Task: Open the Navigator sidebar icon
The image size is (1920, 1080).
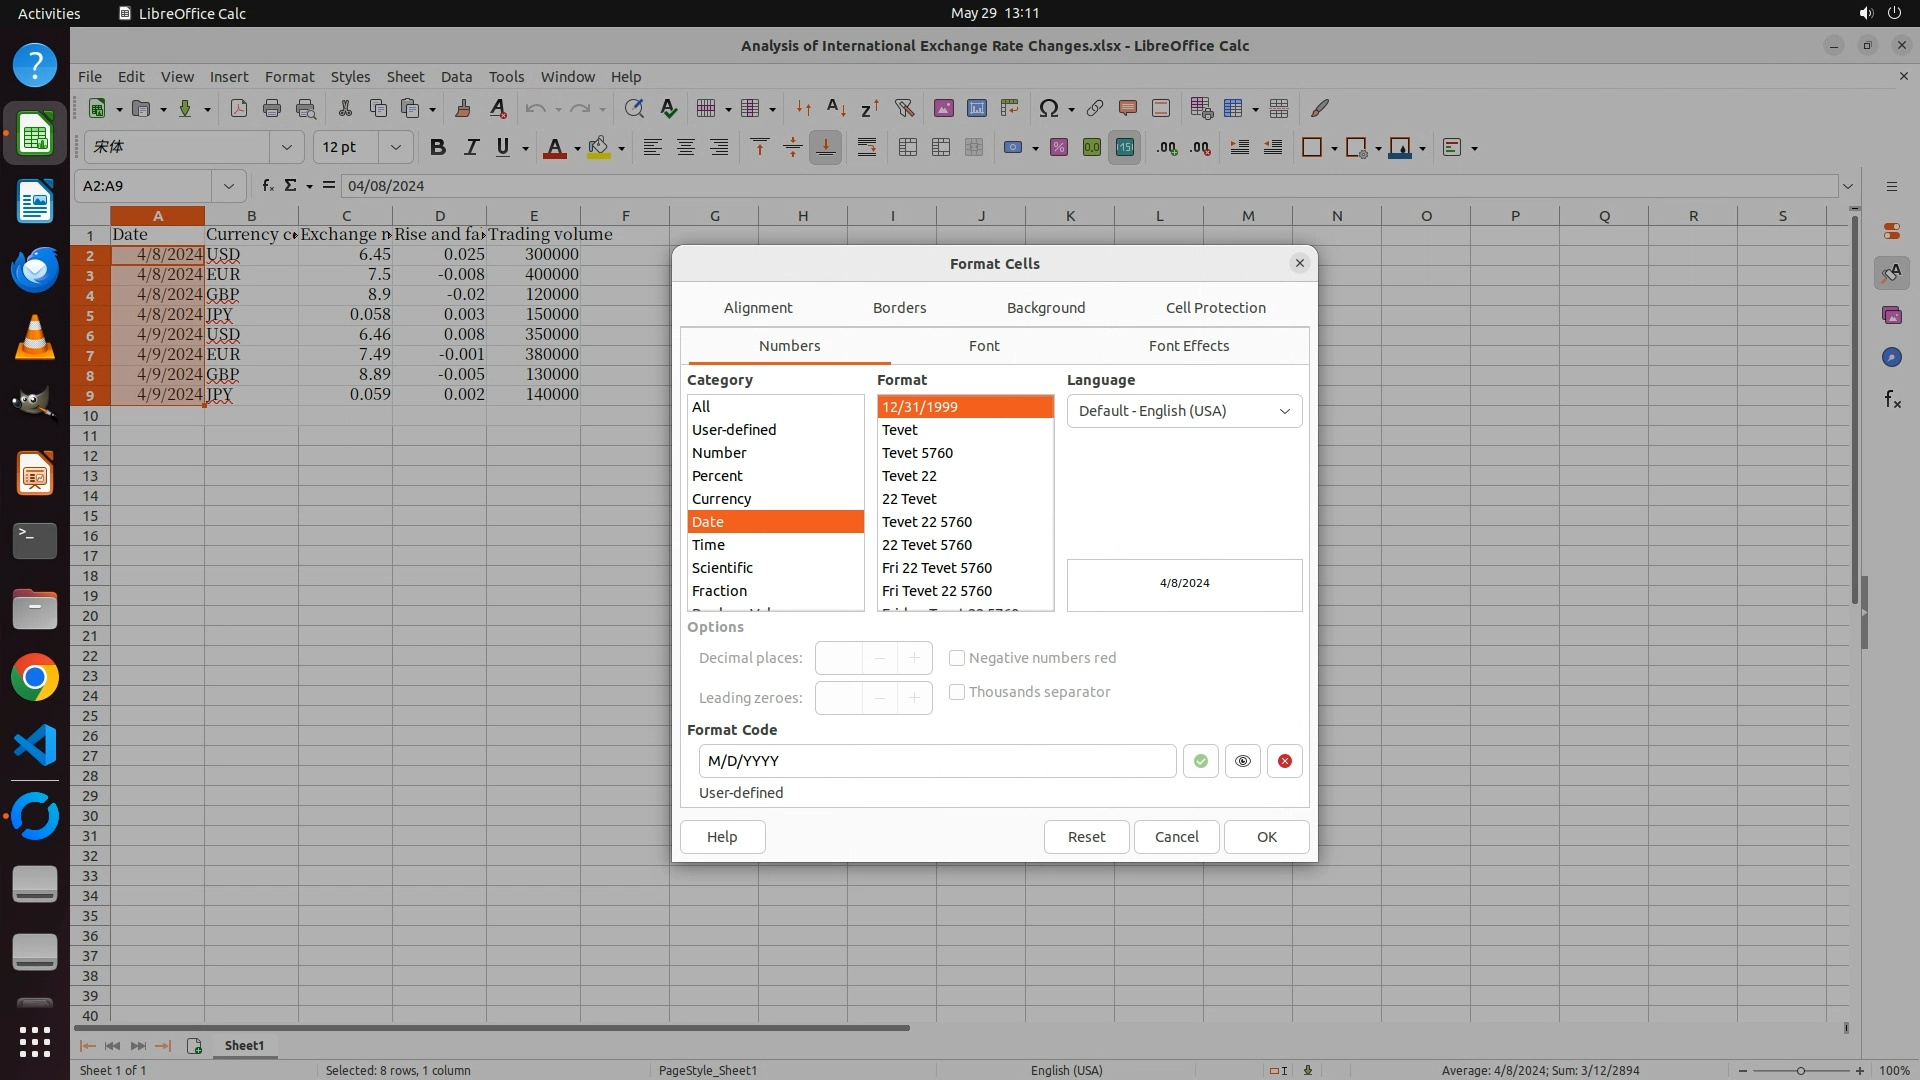Action: [x=1891, y=357]
